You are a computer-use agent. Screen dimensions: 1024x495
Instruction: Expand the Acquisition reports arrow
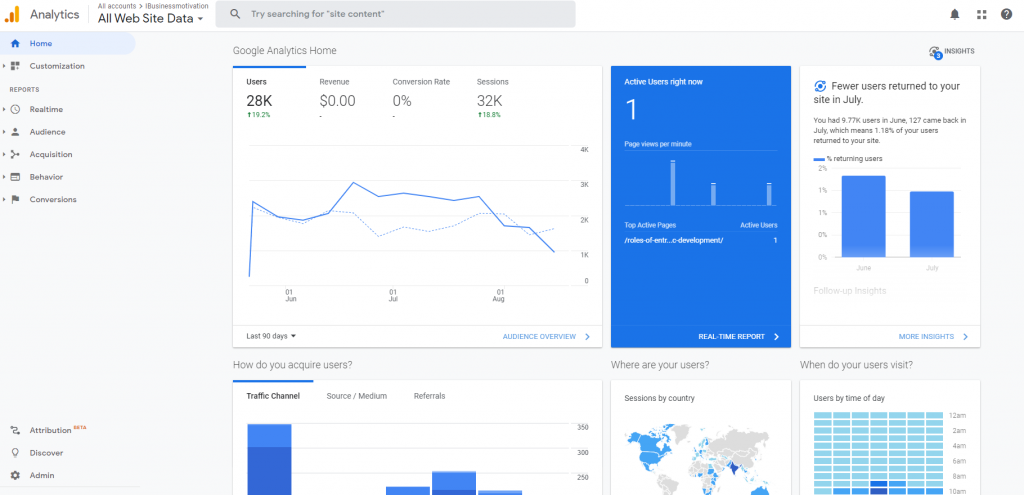pos(4,155)
